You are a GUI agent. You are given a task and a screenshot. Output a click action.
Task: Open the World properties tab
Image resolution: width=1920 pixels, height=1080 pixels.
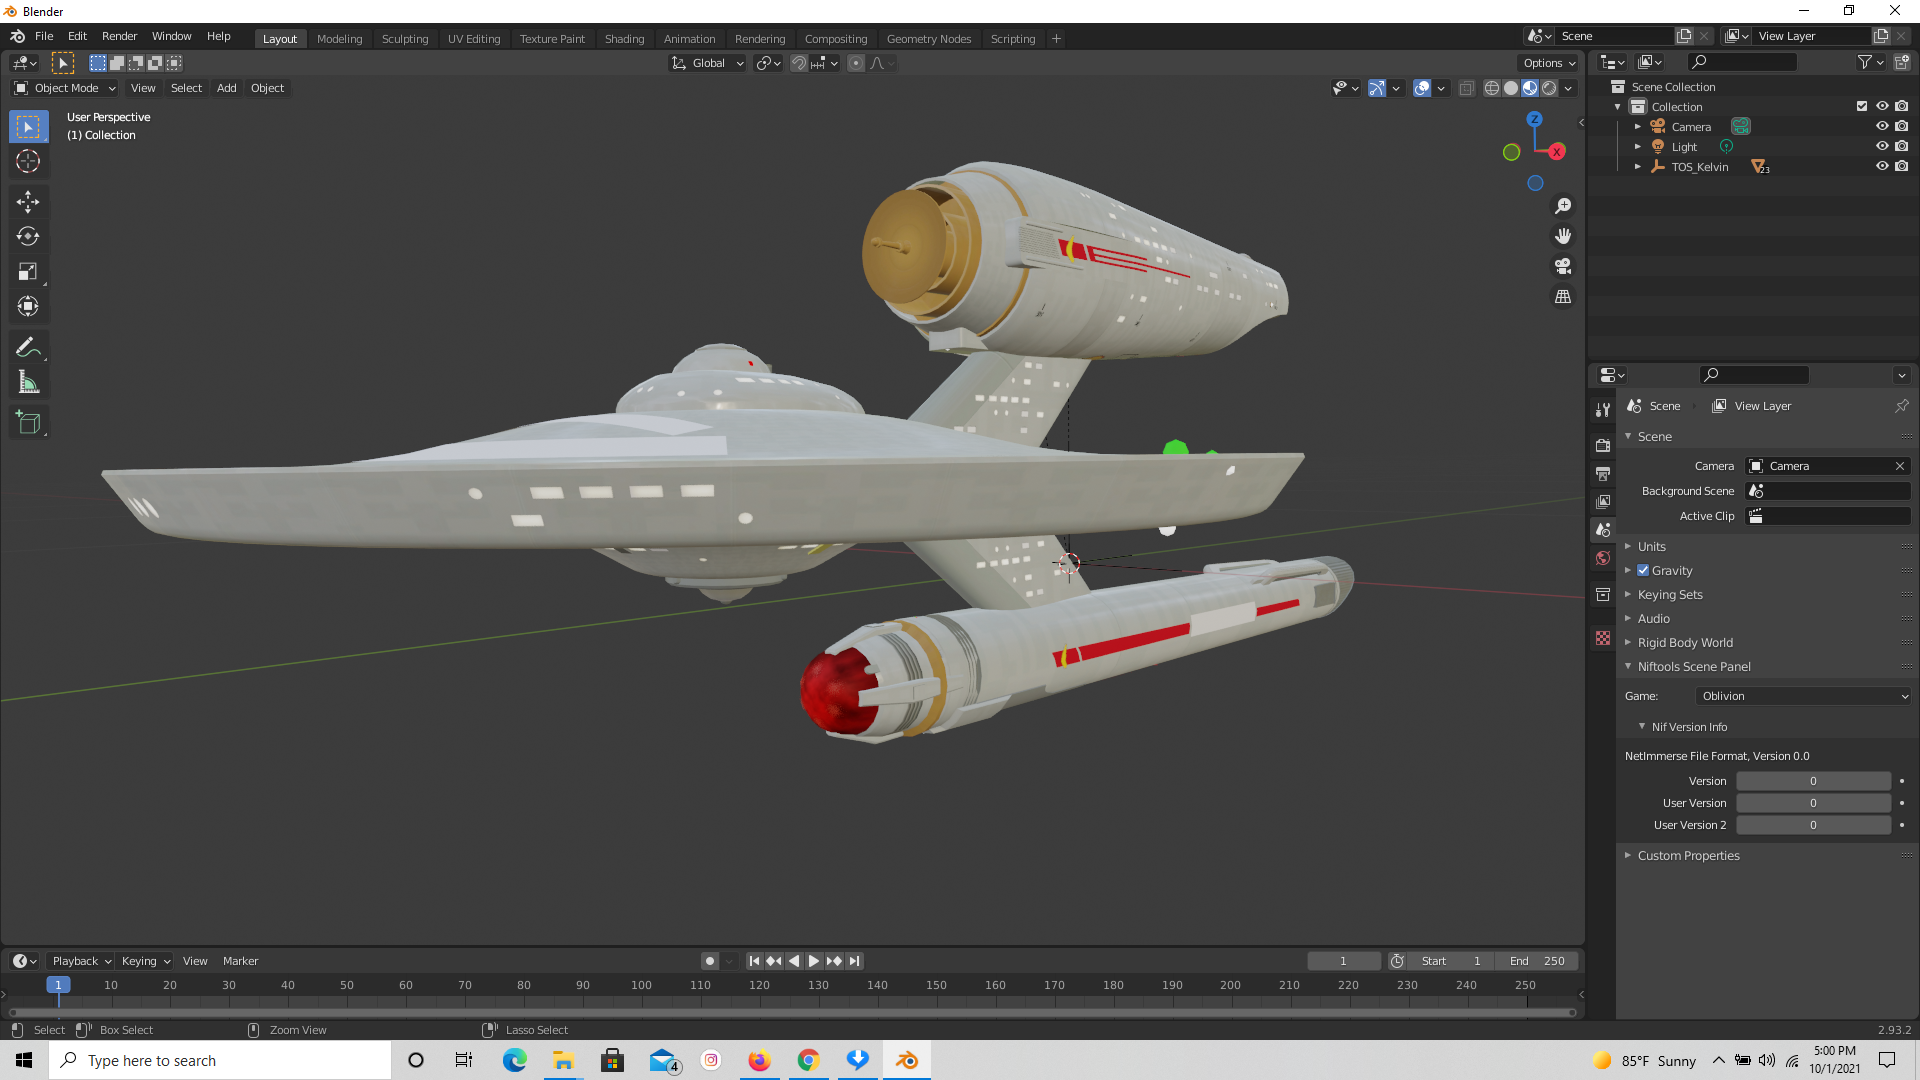click(1603, 558)
